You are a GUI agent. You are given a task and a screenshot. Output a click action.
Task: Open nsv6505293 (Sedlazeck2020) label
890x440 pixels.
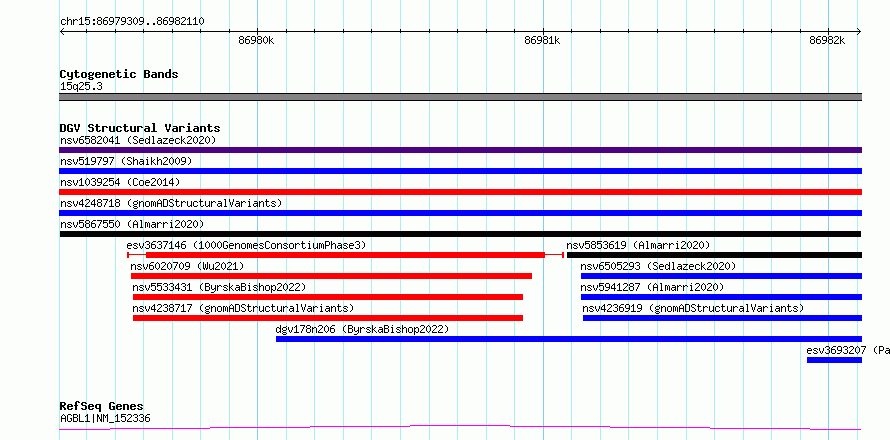[658, 266]
